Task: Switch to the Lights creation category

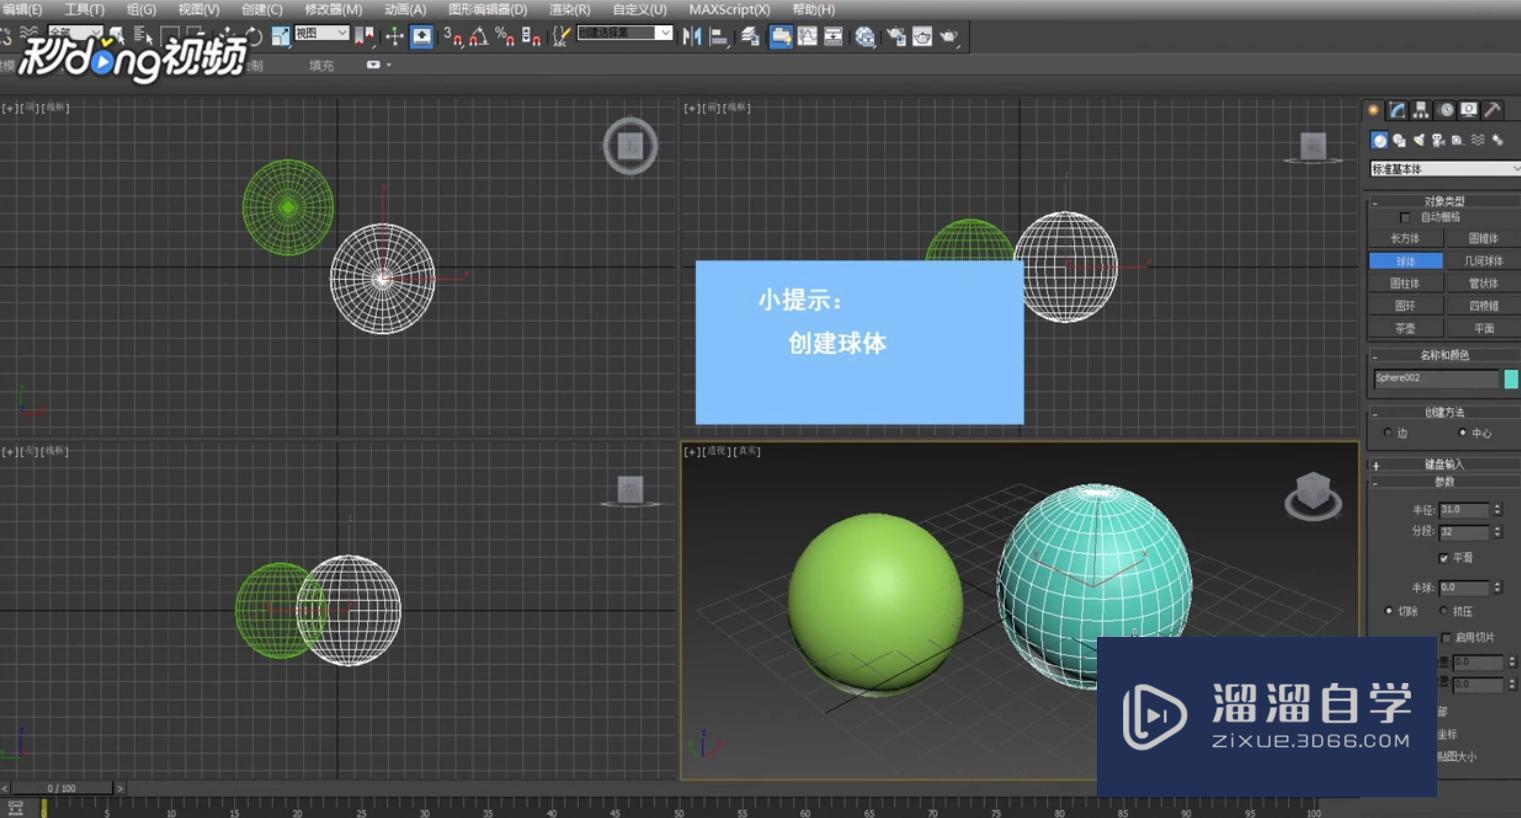Action: coord(1418,140)
